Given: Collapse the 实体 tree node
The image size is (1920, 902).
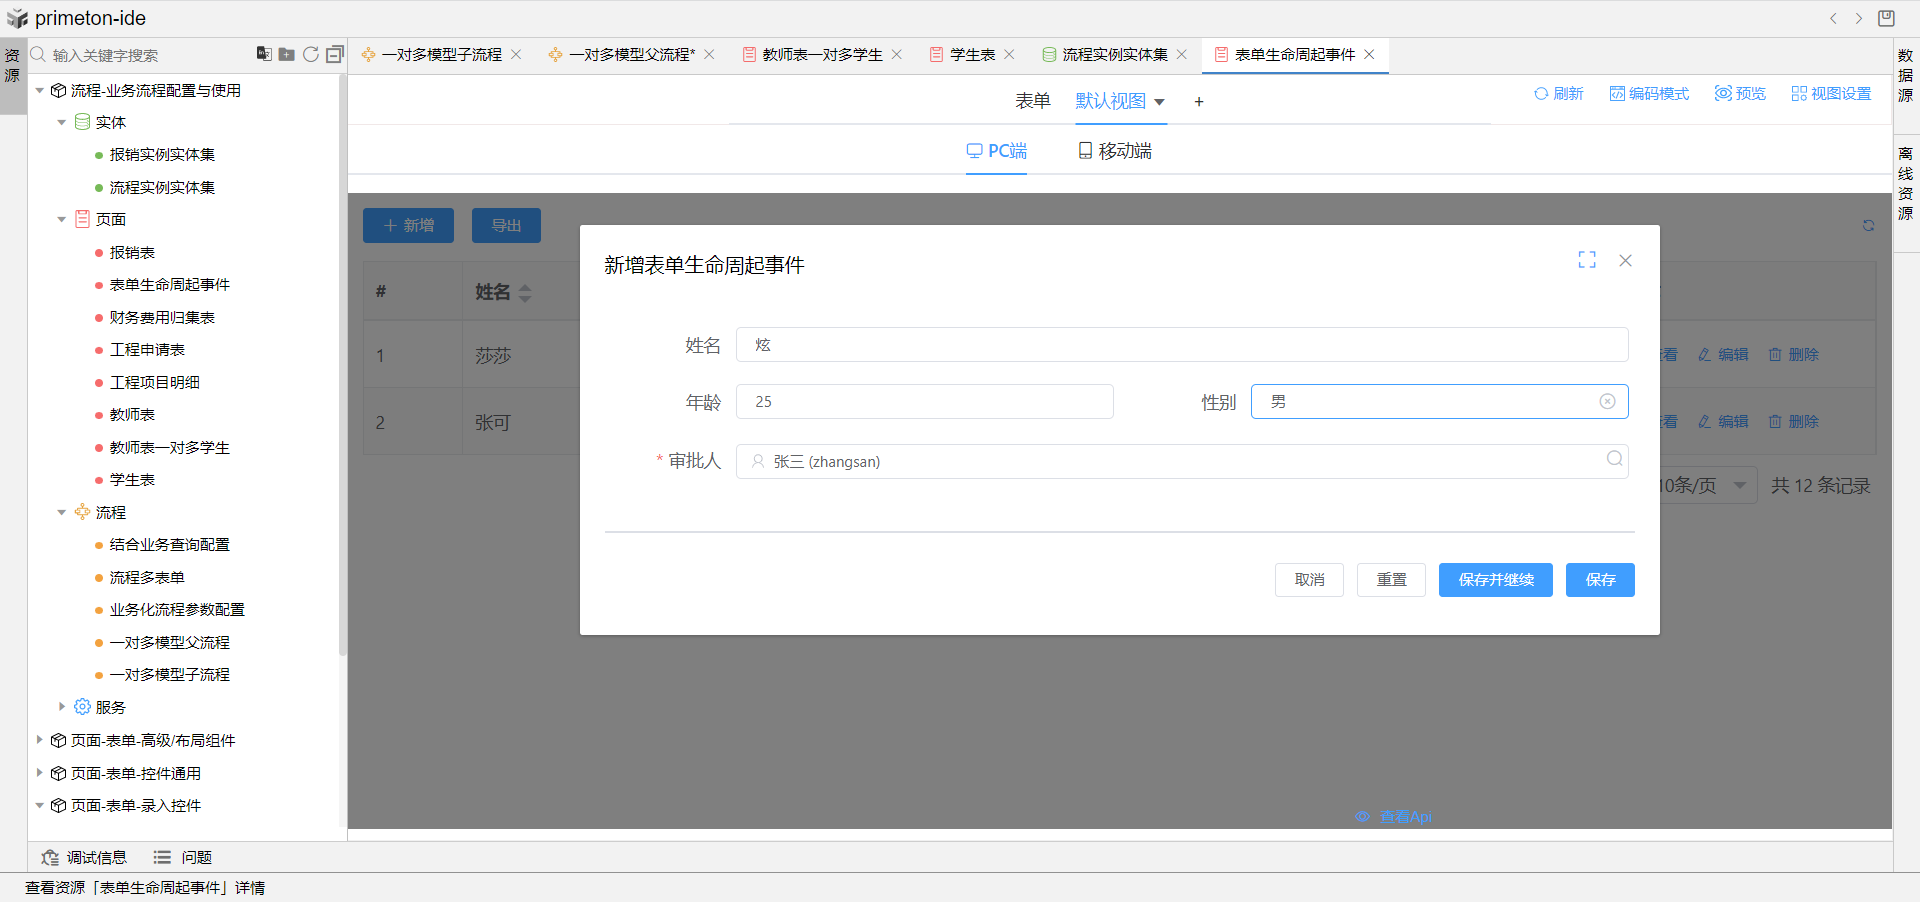Looking at the screenshot, I should (62, 123).
